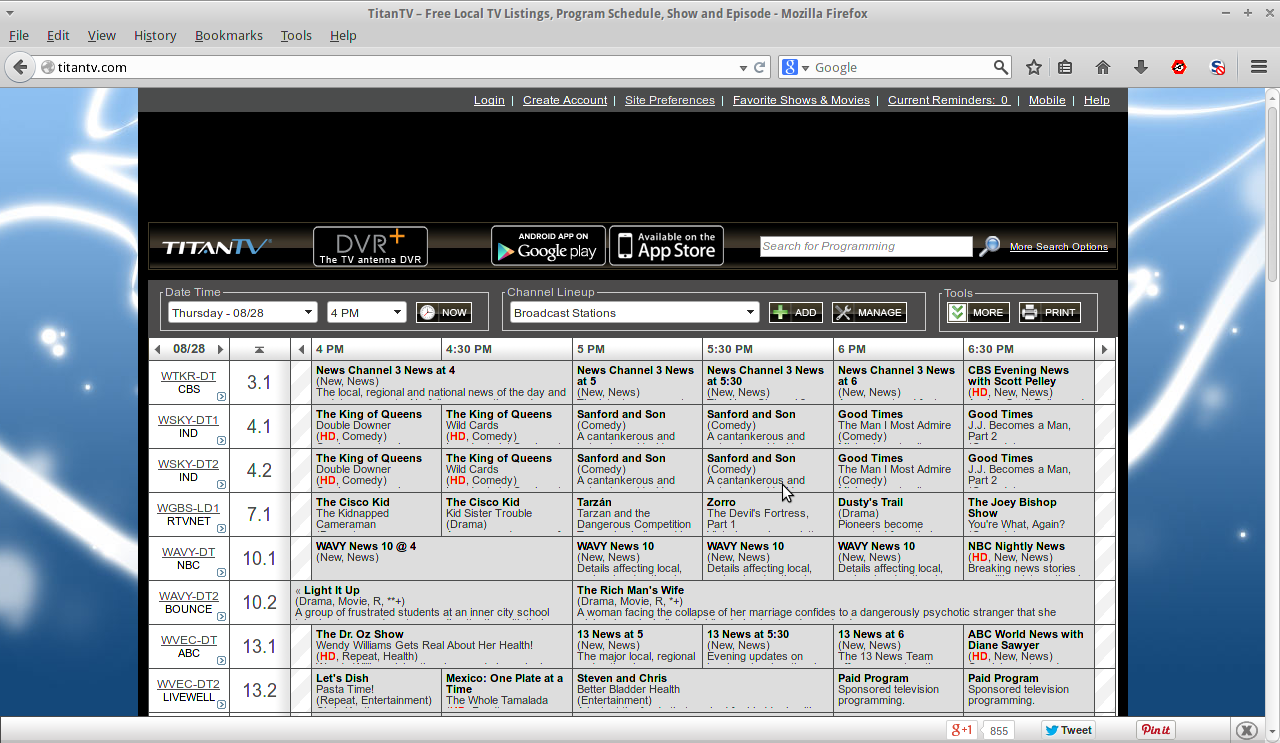Click the Pinterest Pin it button
Image resolution: width=1280 pixels, height=743 pixels.
[1156, 730]
